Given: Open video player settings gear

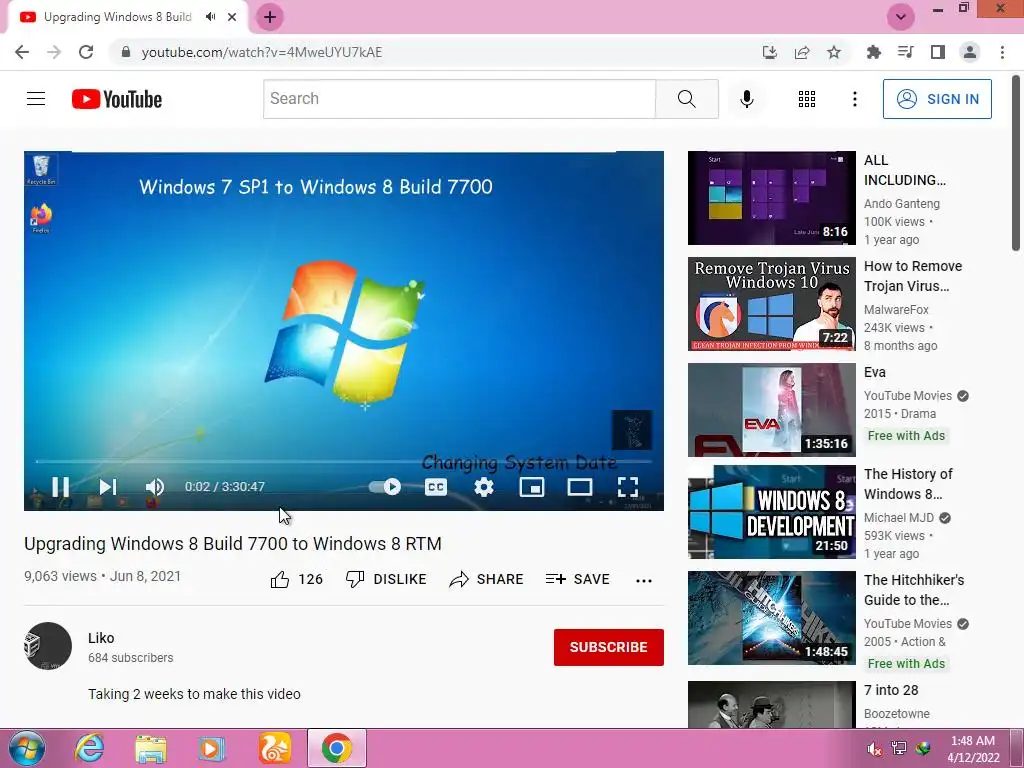Looking at the screenshot, I should [x=484, y=487].
